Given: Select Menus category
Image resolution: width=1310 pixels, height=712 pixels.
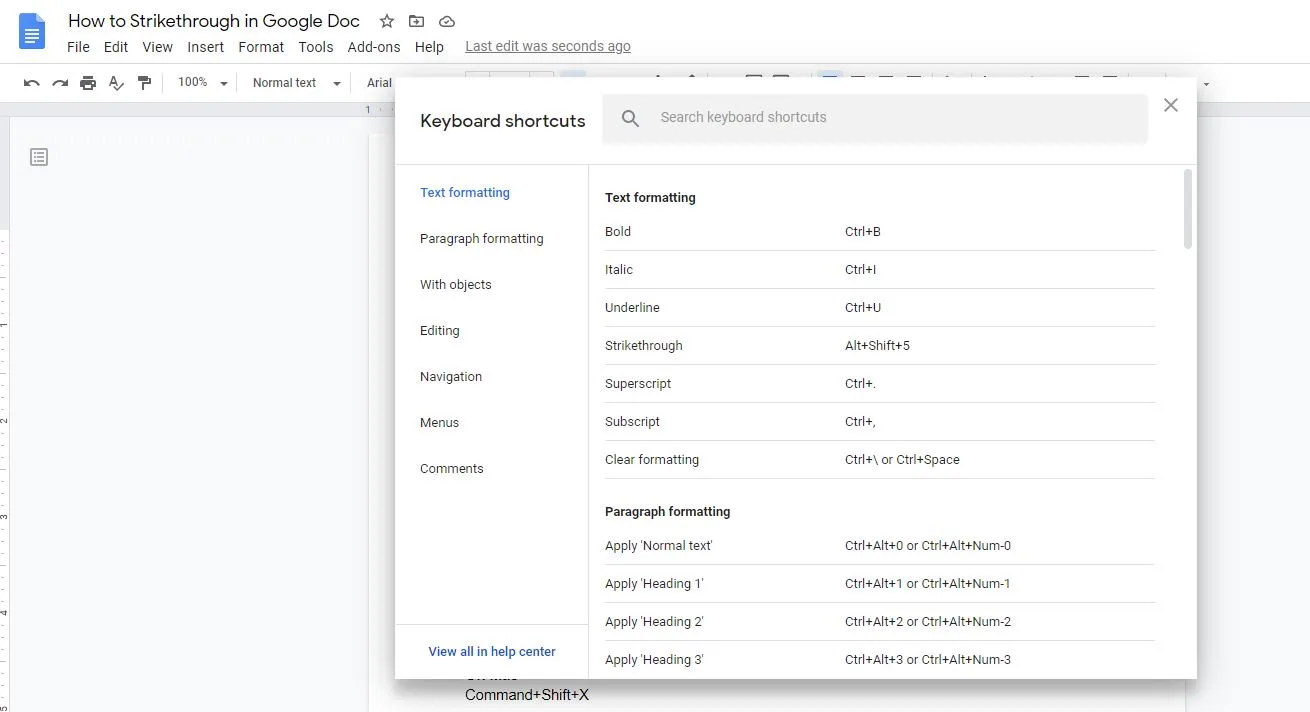Looking at the screenshot, I should pos(440,423).
